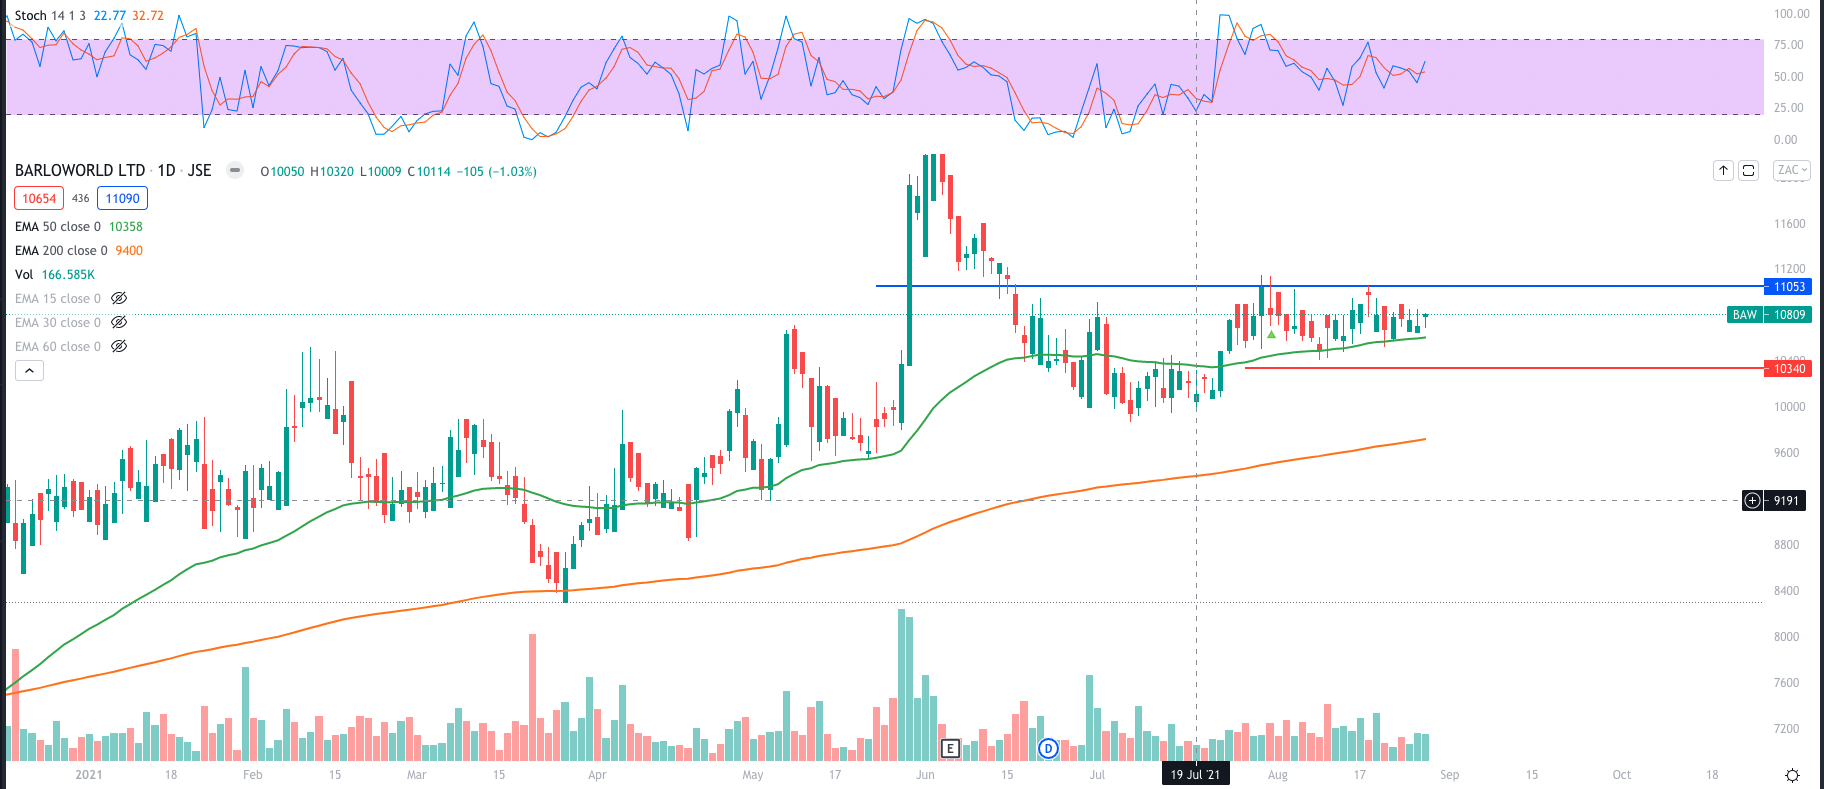Image resolution: width=1824 pixels, height=789 pixels.
Task: Select the blue 11053 horizontal line label
Action: [1788, 287]
